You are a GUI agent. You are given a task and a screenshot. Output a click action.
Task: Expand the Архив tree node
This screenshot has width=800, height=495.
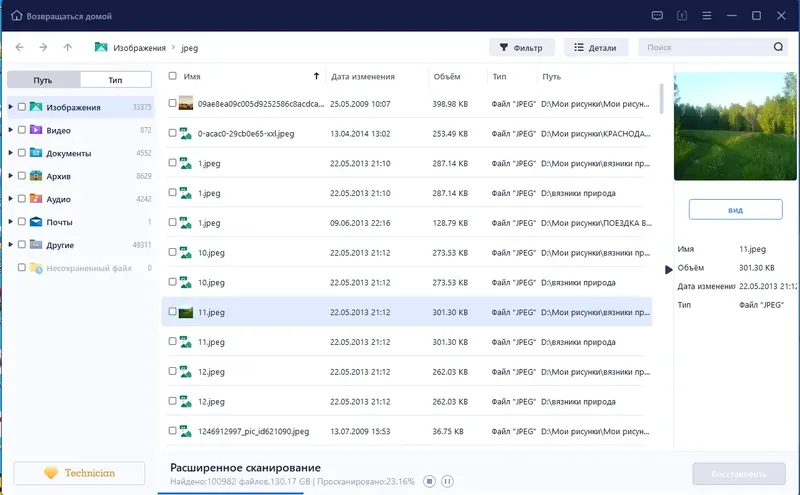click(x=10, y=176)
